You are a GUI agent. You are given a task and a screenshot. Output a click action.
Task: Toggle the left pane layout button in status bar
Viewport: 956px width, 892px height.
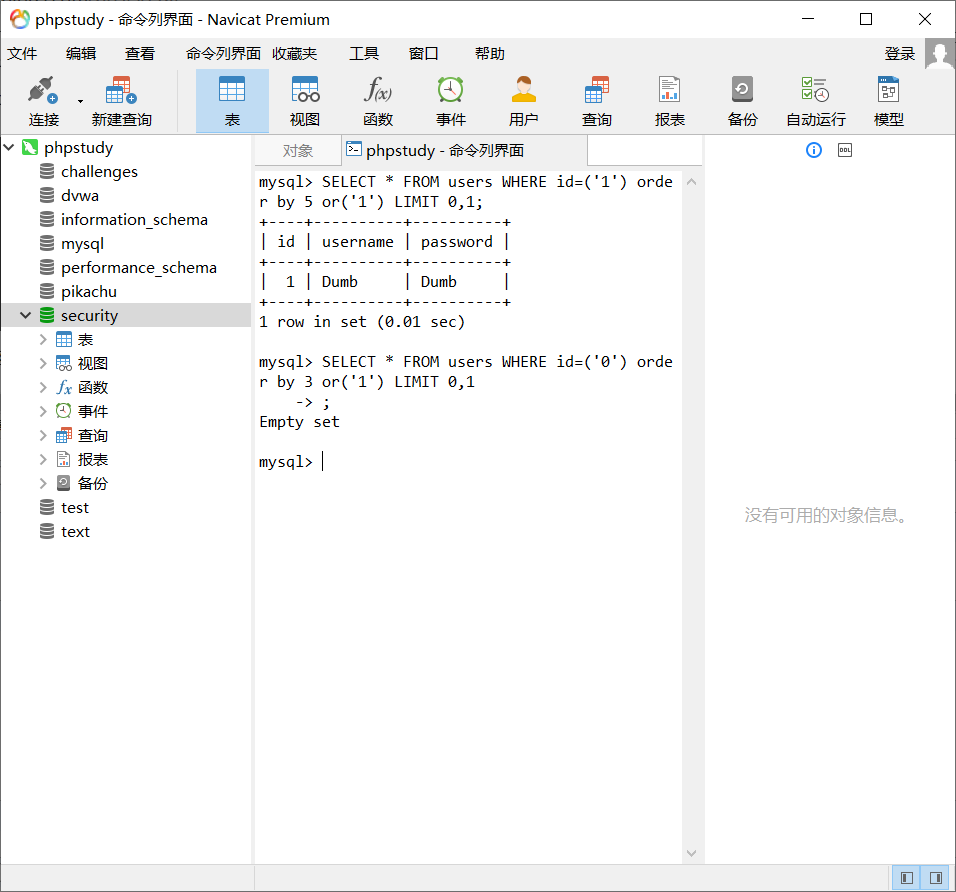click(x=907, y=878)
